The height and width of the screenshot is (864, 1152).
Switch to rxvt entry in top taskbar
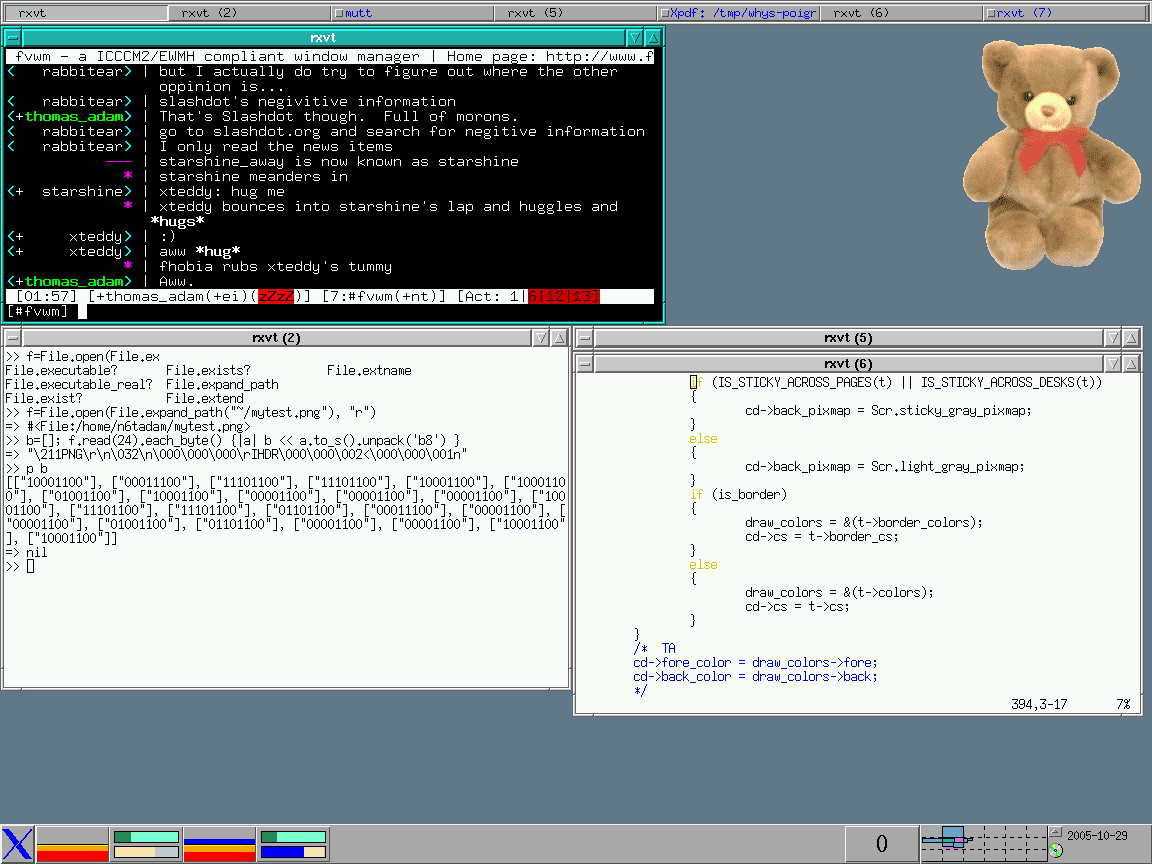84,12
